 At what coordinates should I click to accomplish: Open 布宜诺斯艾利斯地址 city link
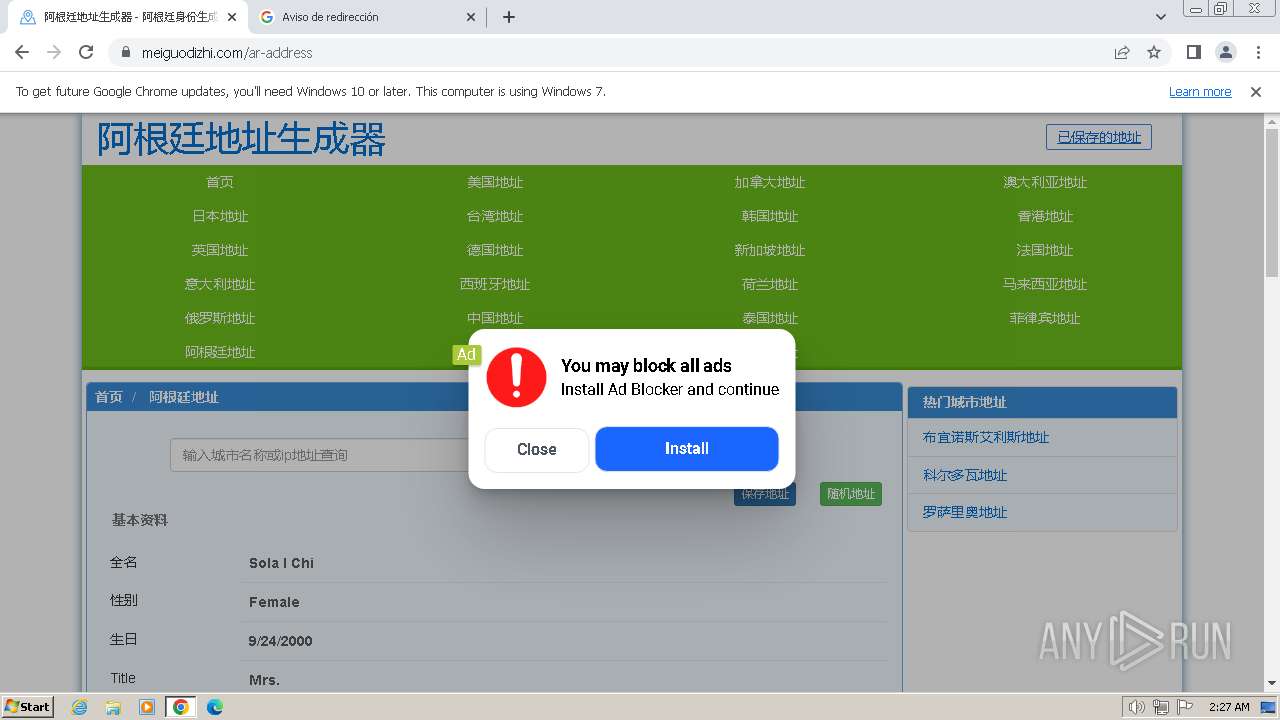pyautogui.click(x=986, y=437)
